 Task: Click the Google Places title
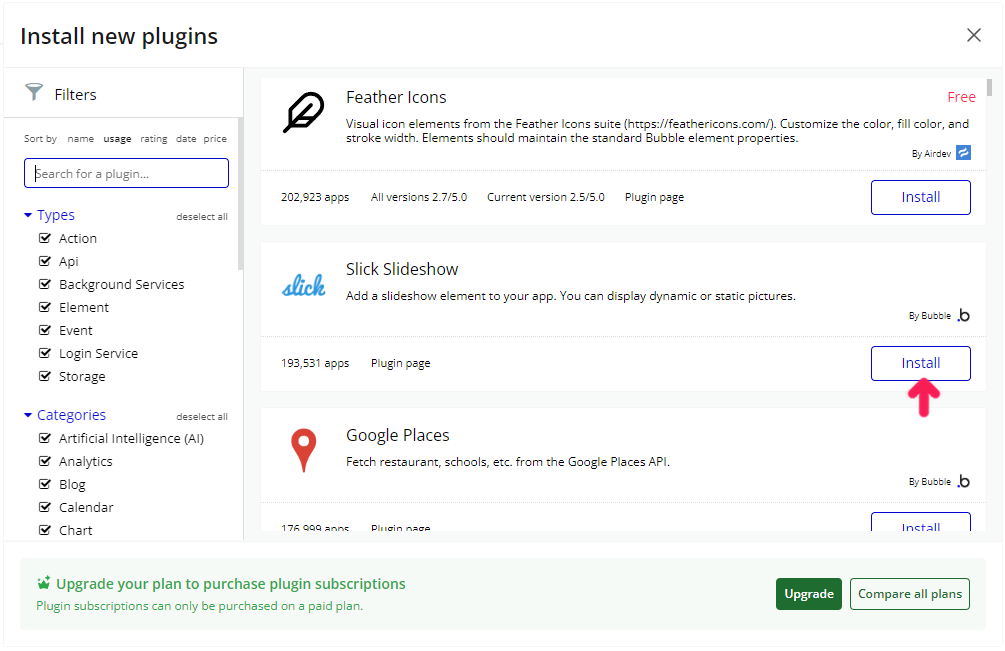coord(397,435)
